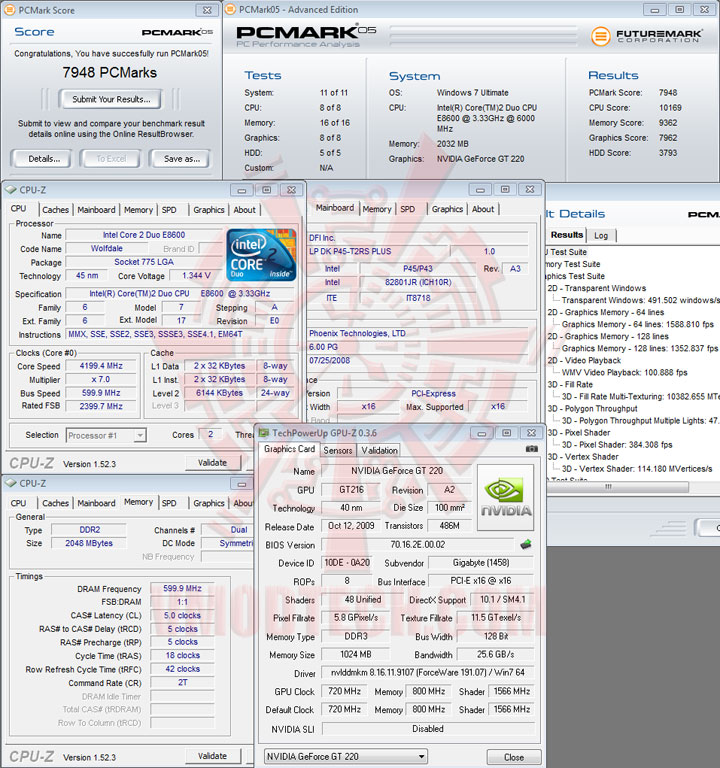Open the Log tab in Result Details

pos(601,236)
